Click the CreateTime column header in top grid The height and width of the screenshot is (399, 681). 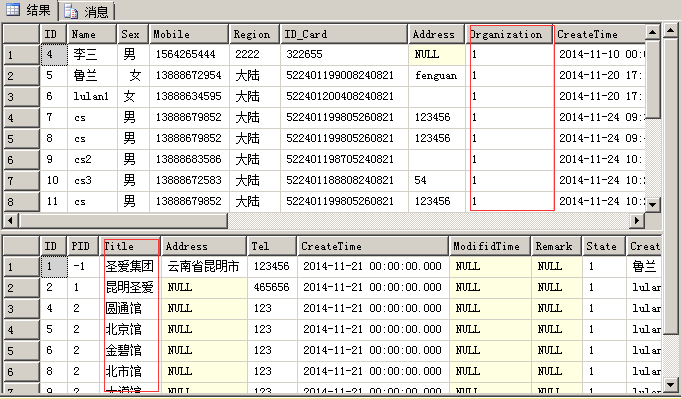[600, 34]
